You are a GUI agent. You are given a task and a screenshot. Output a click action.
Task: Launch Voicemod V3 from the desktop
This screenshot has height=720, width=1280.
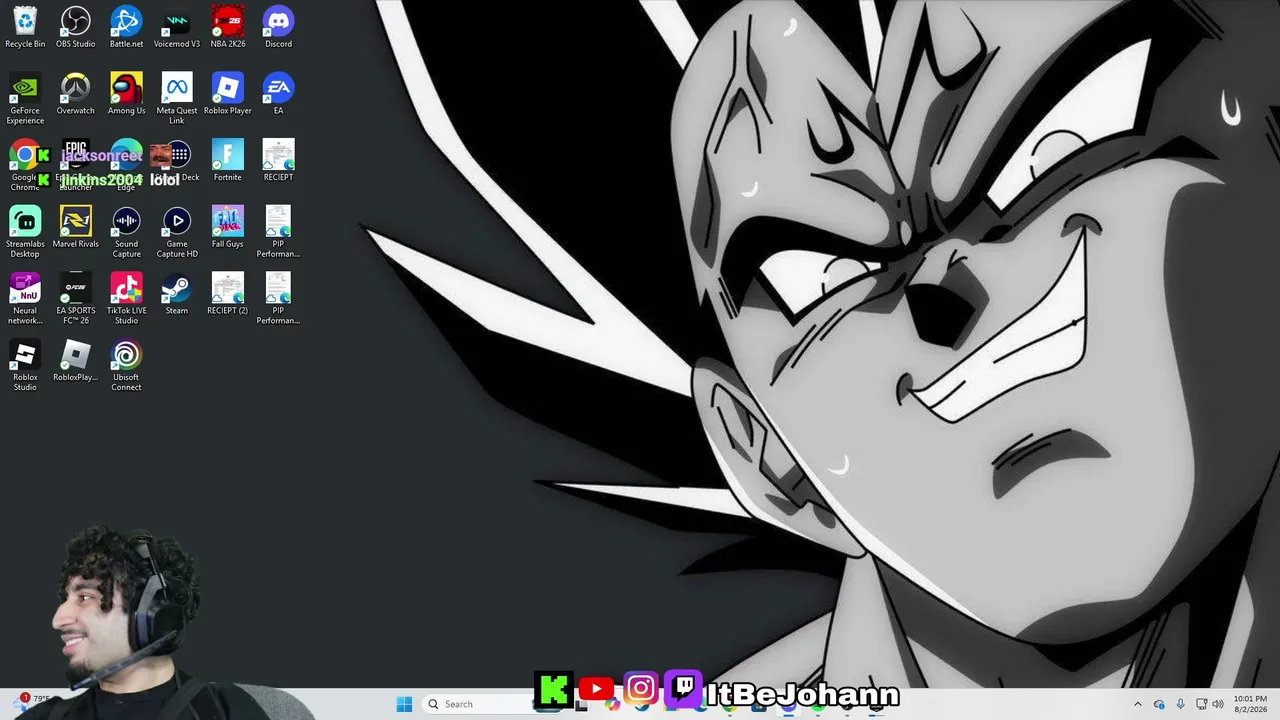point(177,27)
